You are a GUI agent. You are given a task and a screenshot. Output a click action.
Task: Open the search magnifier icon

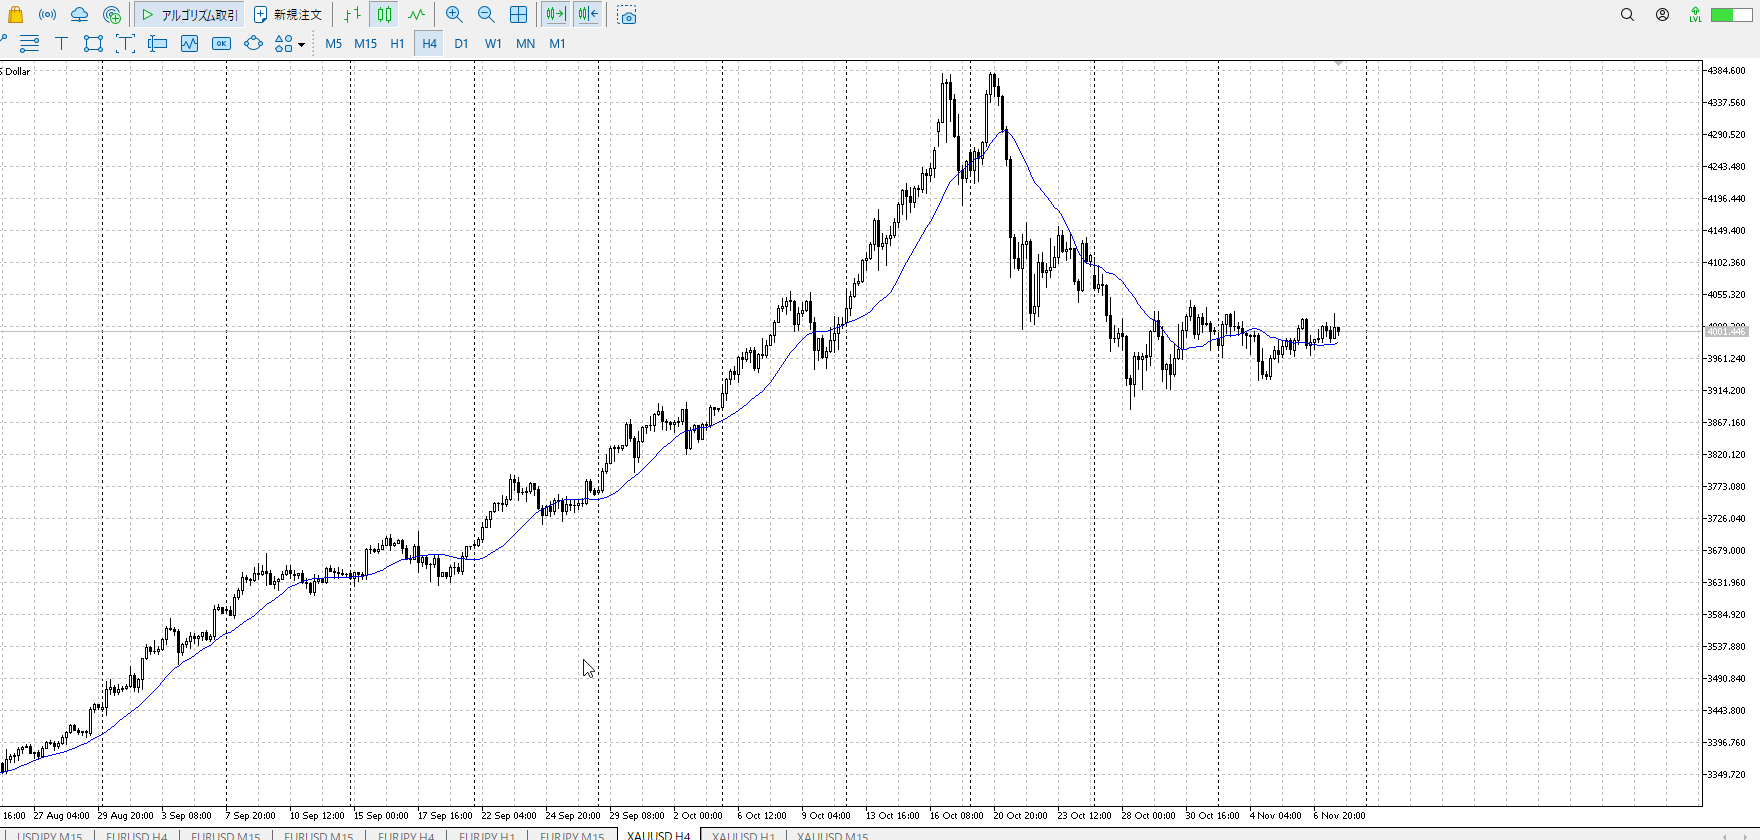[x=1627, y=15]
